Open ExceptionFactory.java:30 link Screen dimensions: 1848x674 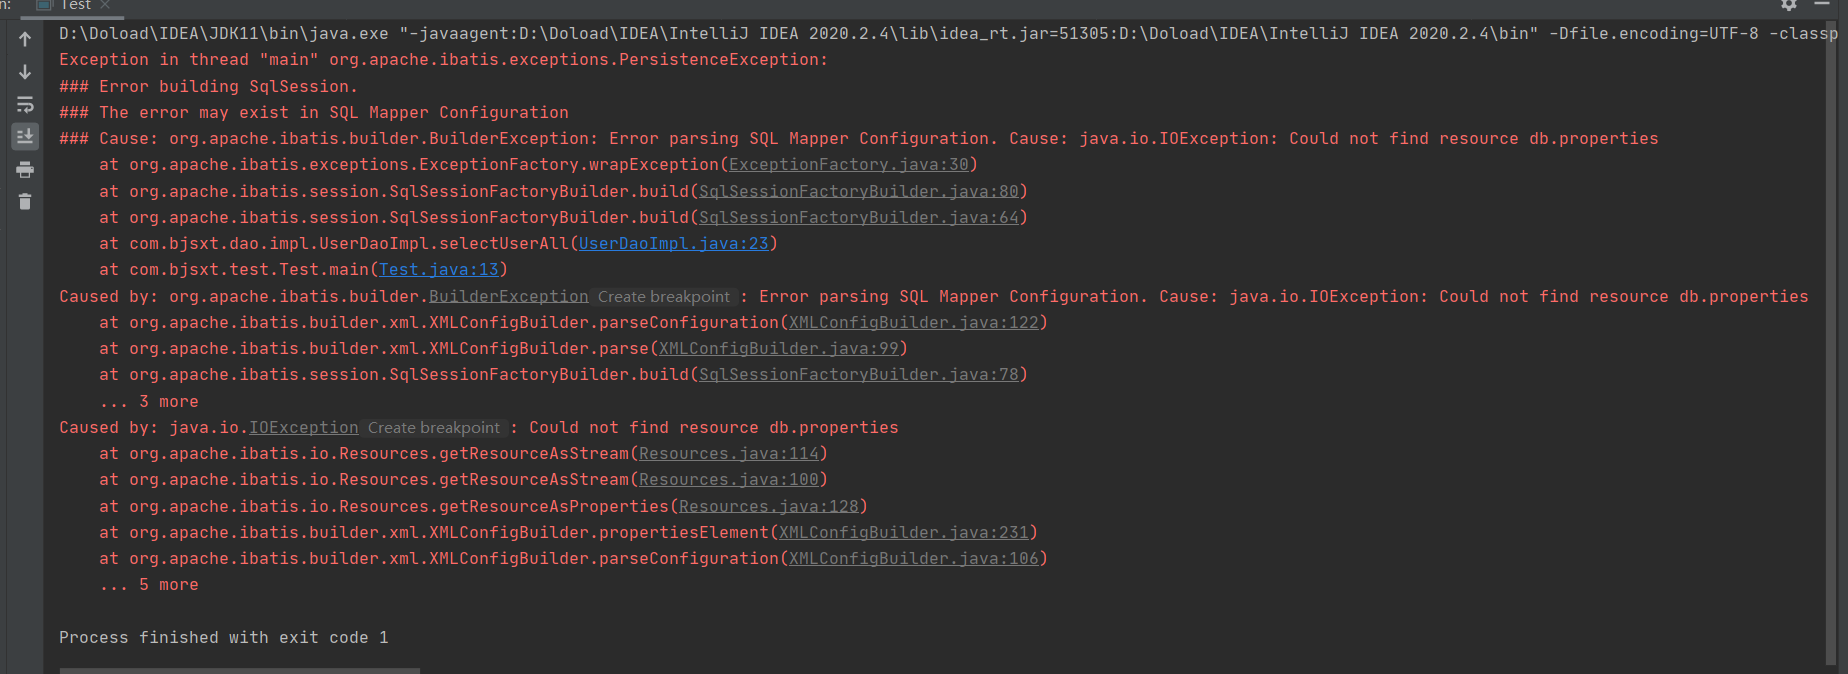849,165
